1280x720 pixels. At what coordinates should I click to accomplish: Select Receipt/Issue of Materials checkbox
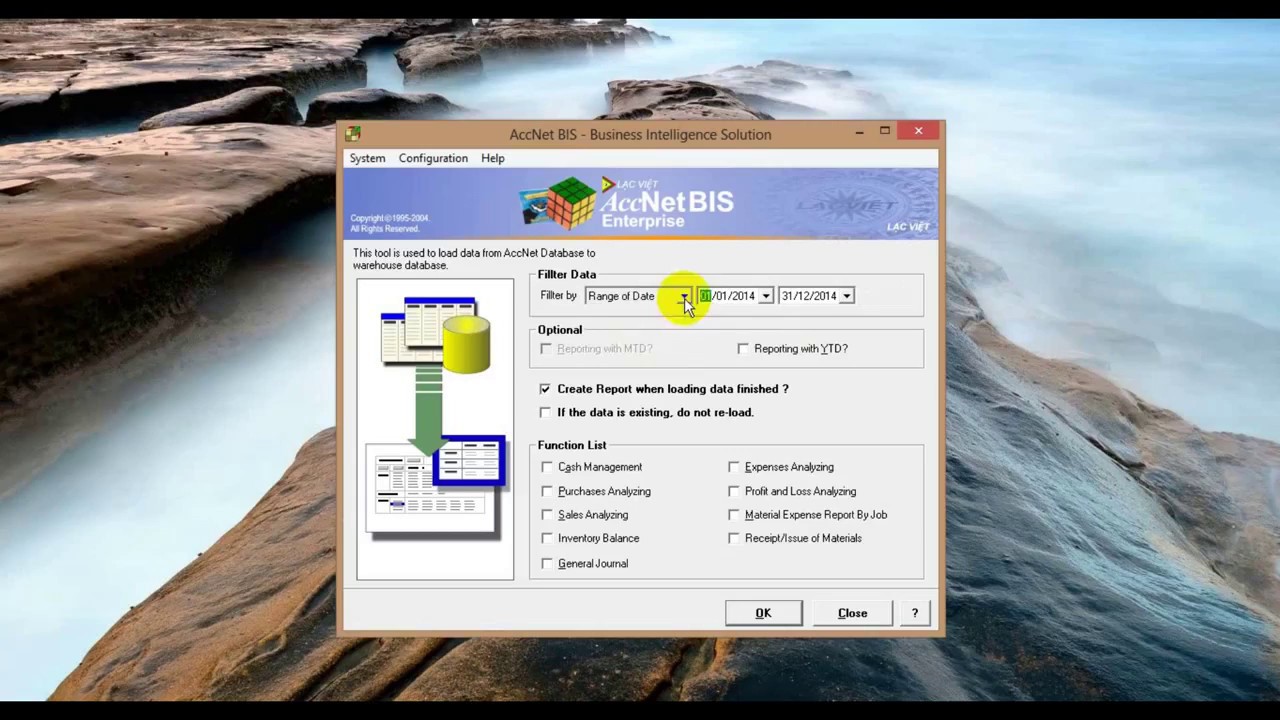coord(734,538)
